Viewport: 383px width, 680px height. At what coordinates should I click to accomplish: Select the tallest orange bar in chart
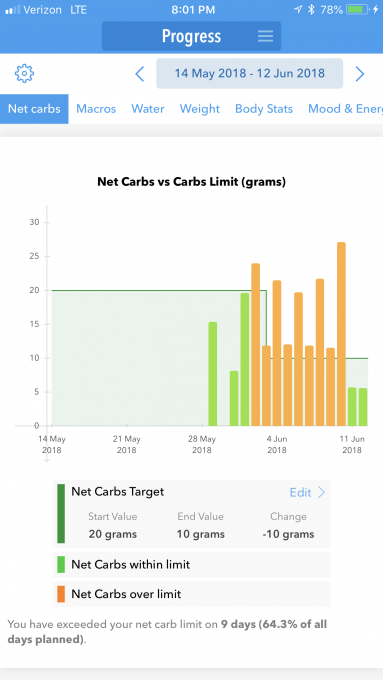341,334
